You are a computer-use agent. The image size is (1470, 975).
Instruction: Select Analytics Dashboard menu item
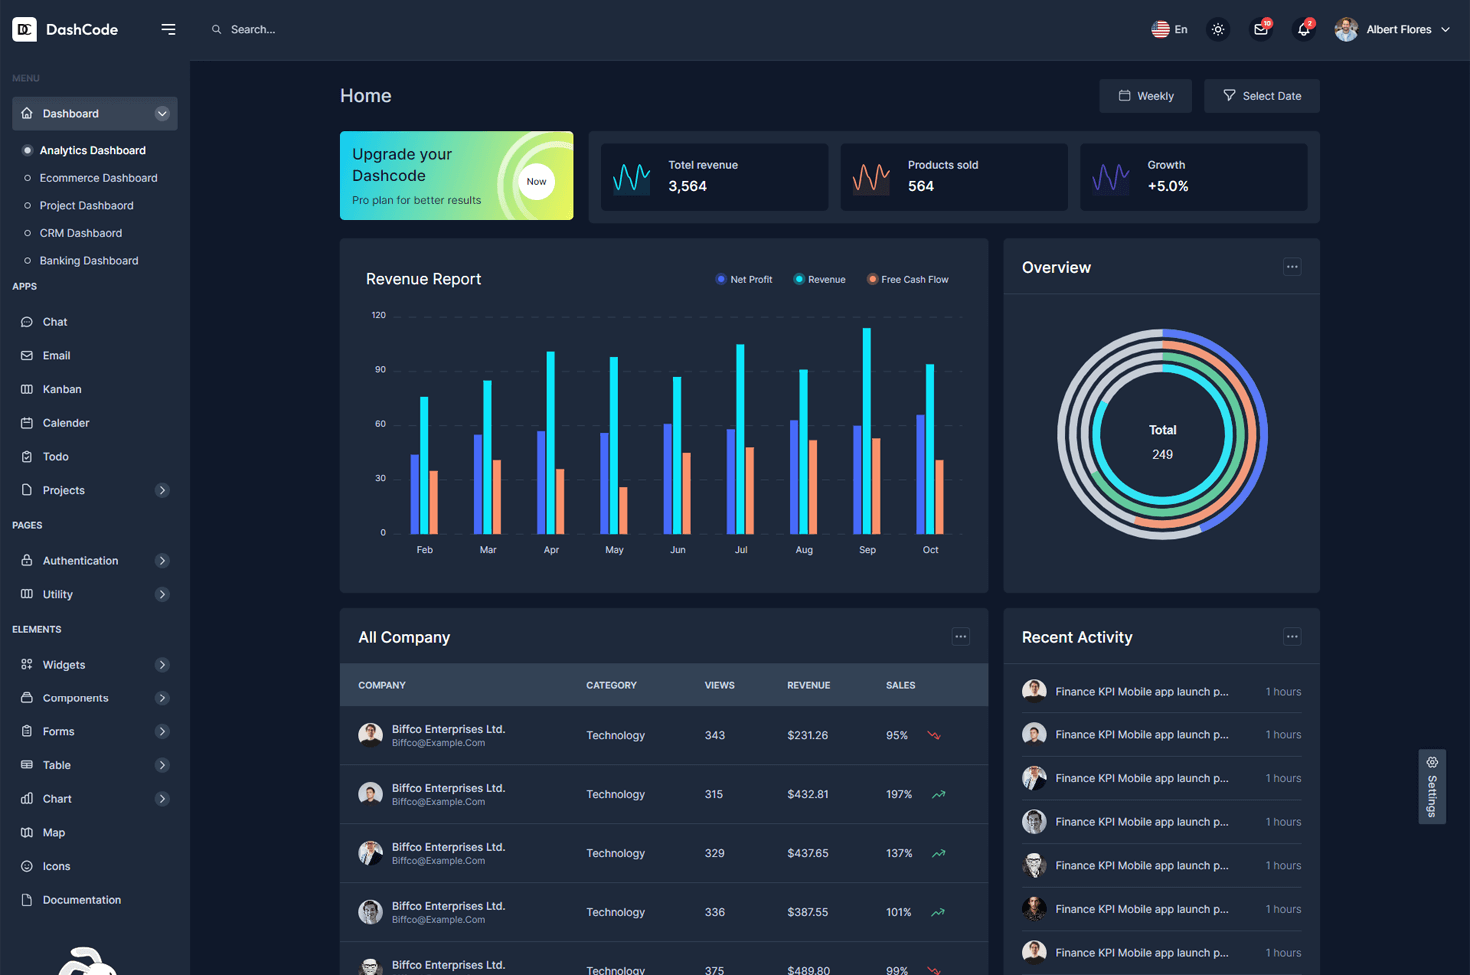(x=92, y=150)
